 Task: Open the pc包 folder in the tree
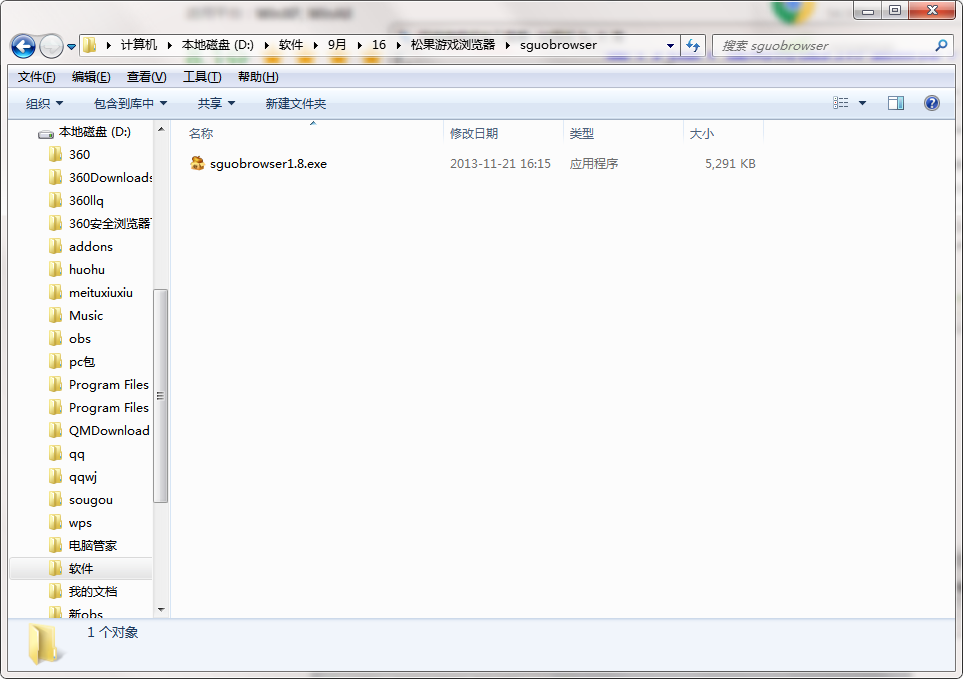click(82, 362)
